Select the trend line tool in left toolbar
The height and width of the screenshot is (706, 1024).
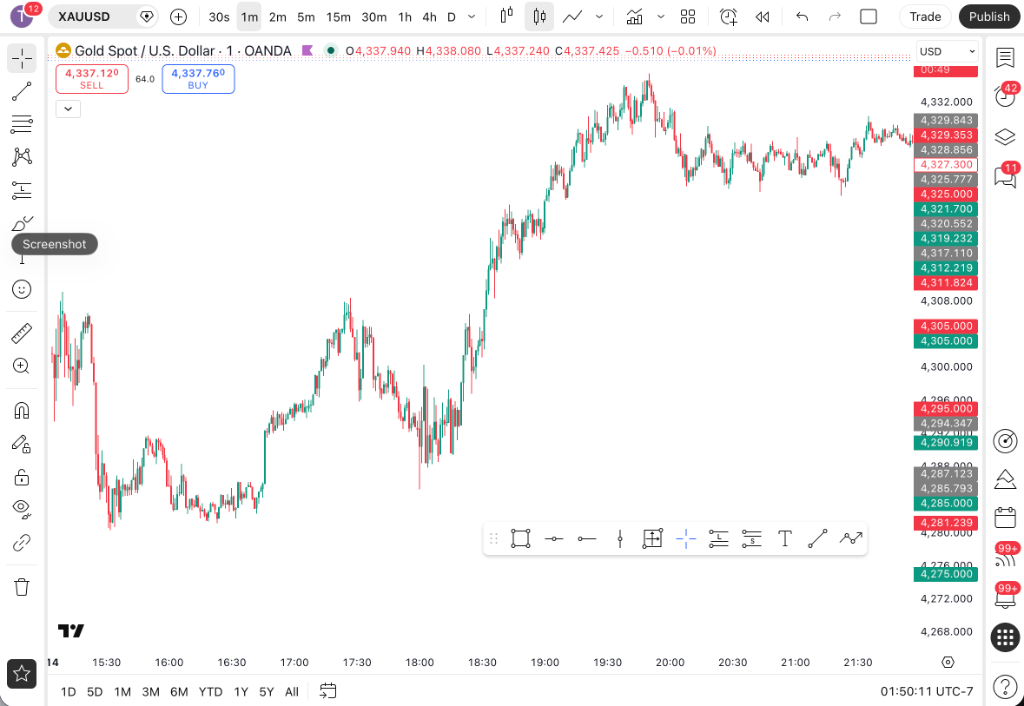pyautogui.click(x=22, y=91)
